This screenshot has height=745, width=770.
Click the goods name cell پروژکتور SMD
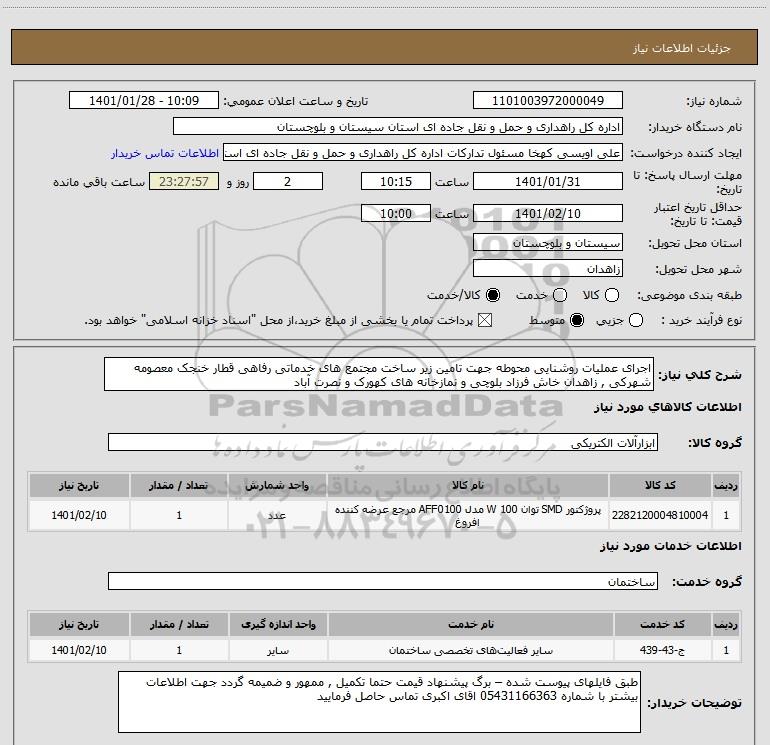coord(468,515)
